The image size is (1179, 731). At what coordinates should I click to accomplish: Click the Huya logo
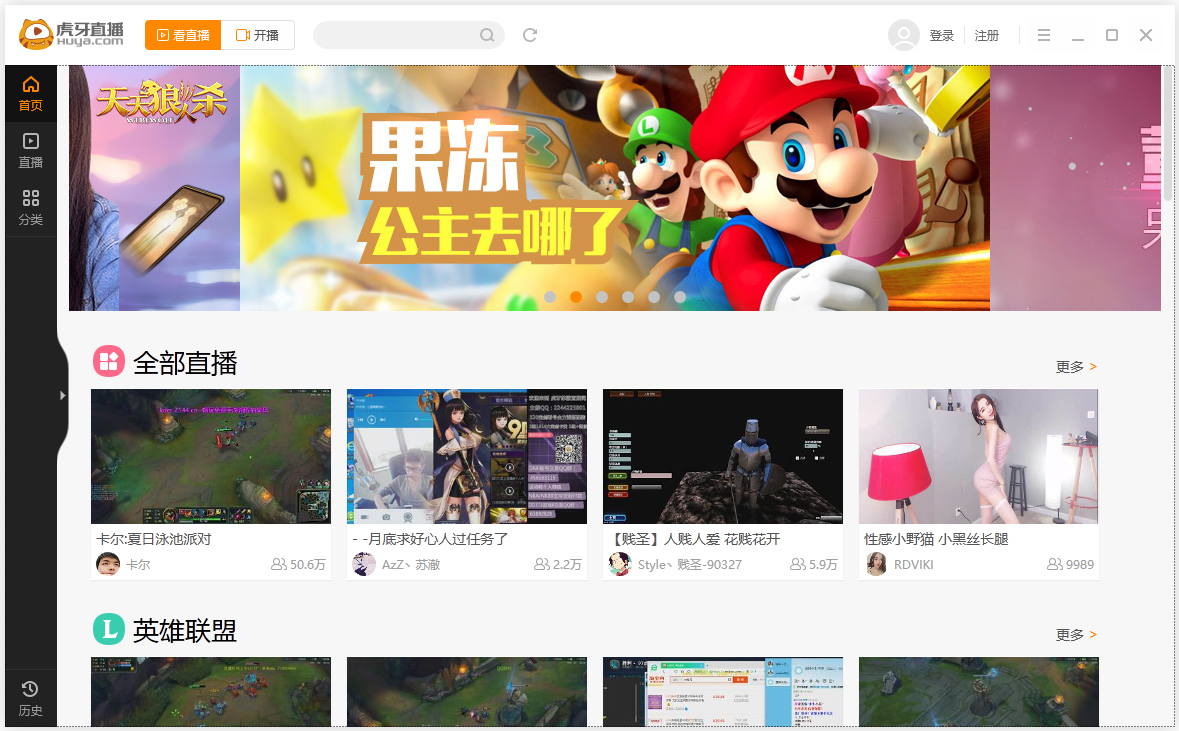pos(71,34)
